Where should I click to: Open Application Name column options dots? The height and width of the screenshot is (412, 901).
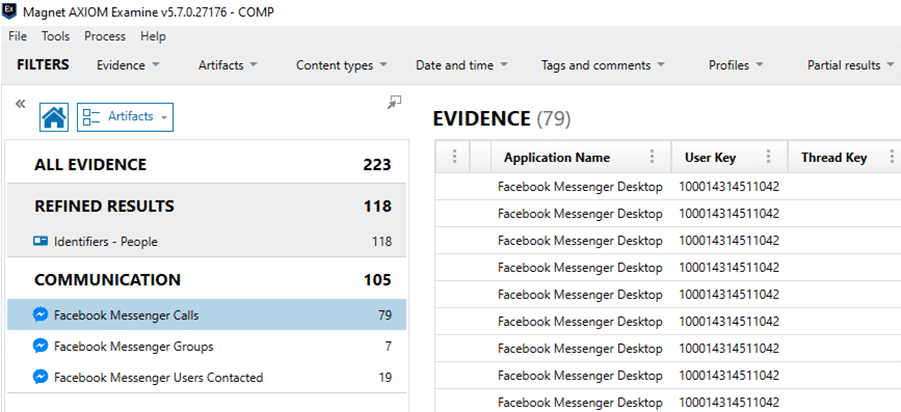[x=652, y=157]
